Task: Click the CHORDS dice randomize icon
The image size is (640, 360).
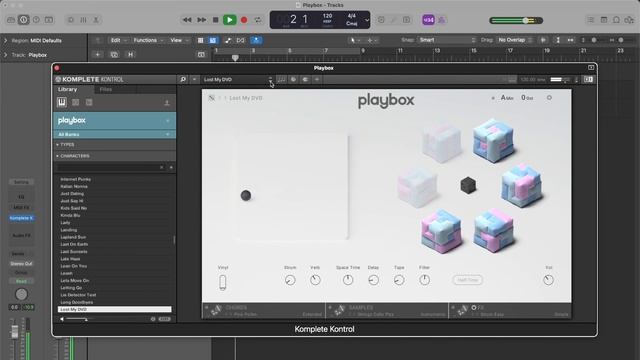Action: [x=216, y=311]
